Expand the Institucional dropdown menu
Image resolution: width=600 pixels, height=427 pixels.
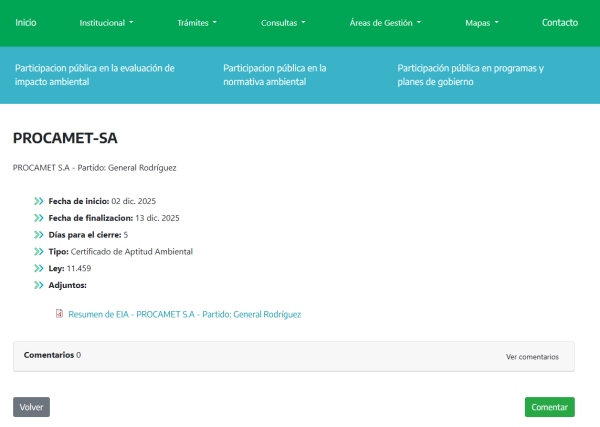[x=105, y=22]
